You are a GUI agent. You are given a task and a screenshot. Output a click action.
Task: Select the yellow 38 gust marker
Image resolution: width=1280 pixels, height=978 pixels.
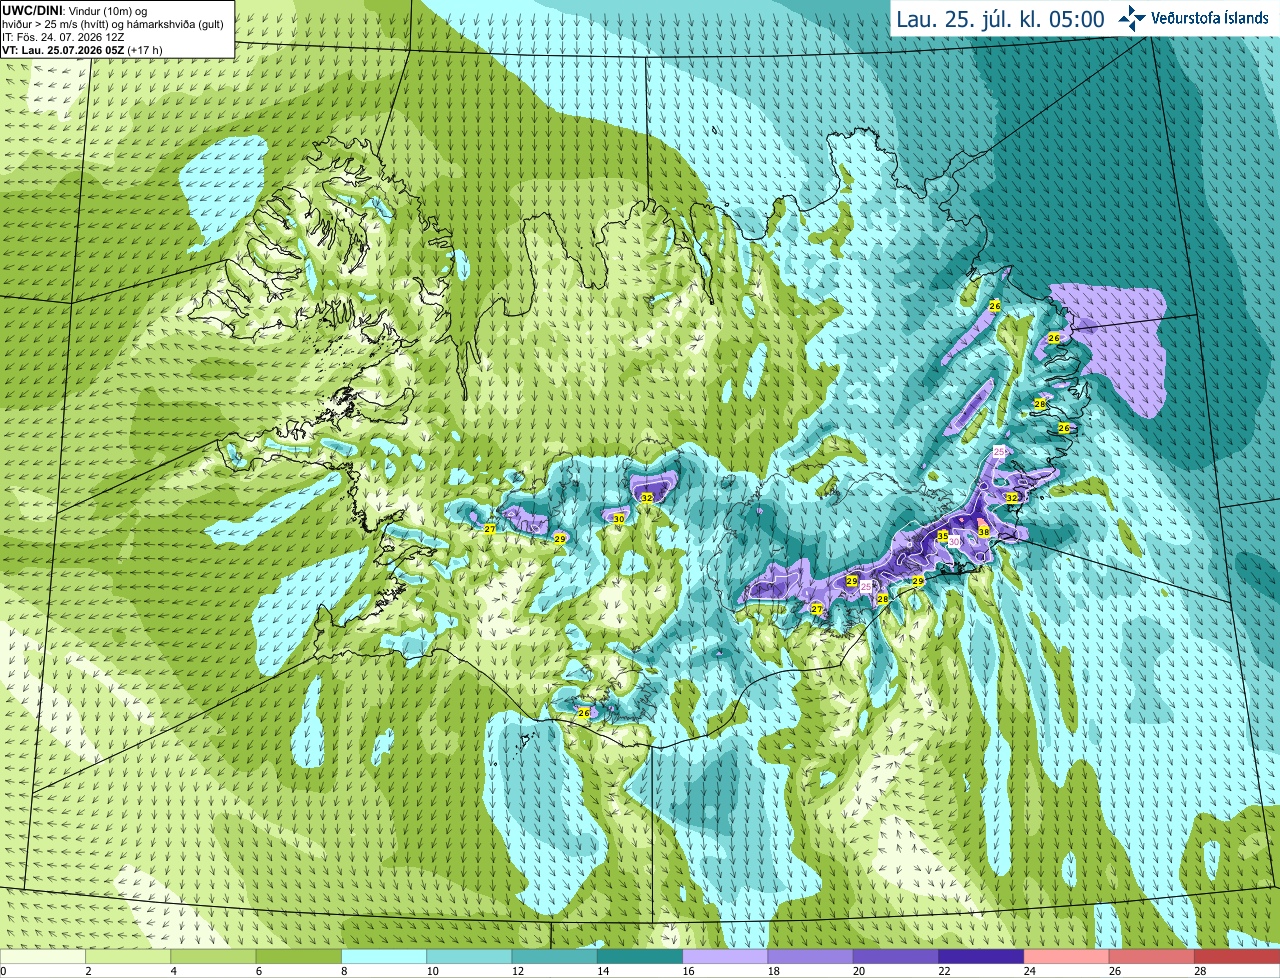tap(984, 532)
